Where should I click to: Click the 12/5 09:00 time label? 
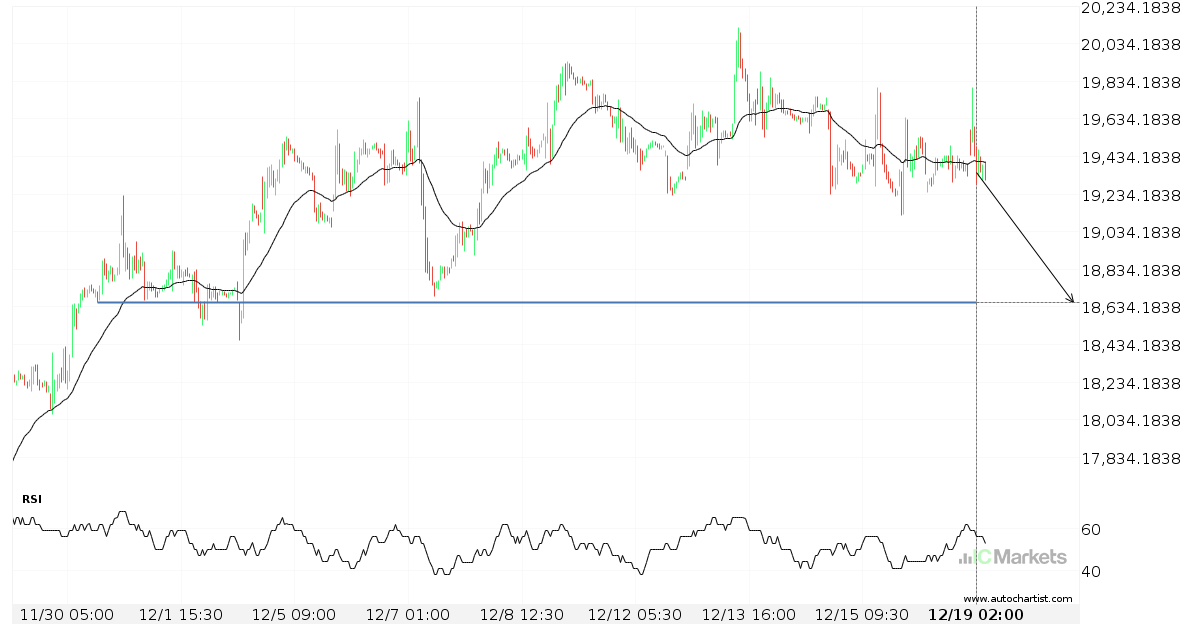coord(293,614)
